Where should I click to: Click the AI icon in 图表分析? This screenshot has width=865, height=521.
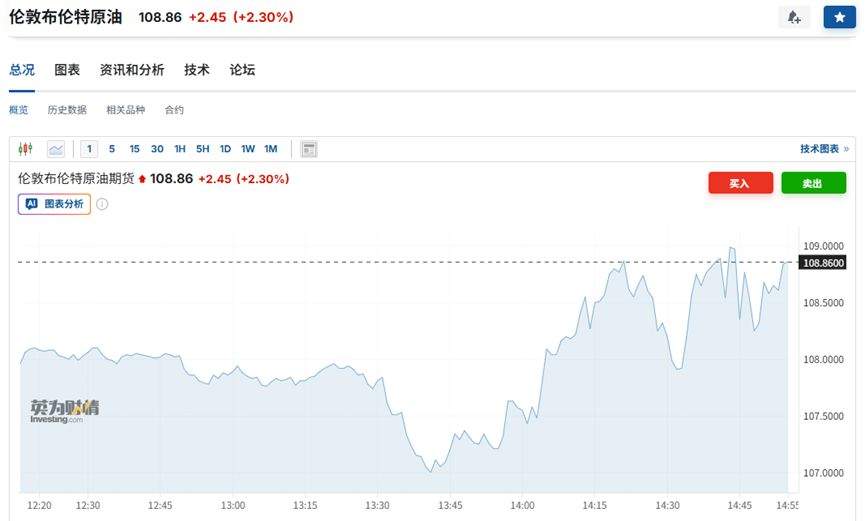coord(31,203)
